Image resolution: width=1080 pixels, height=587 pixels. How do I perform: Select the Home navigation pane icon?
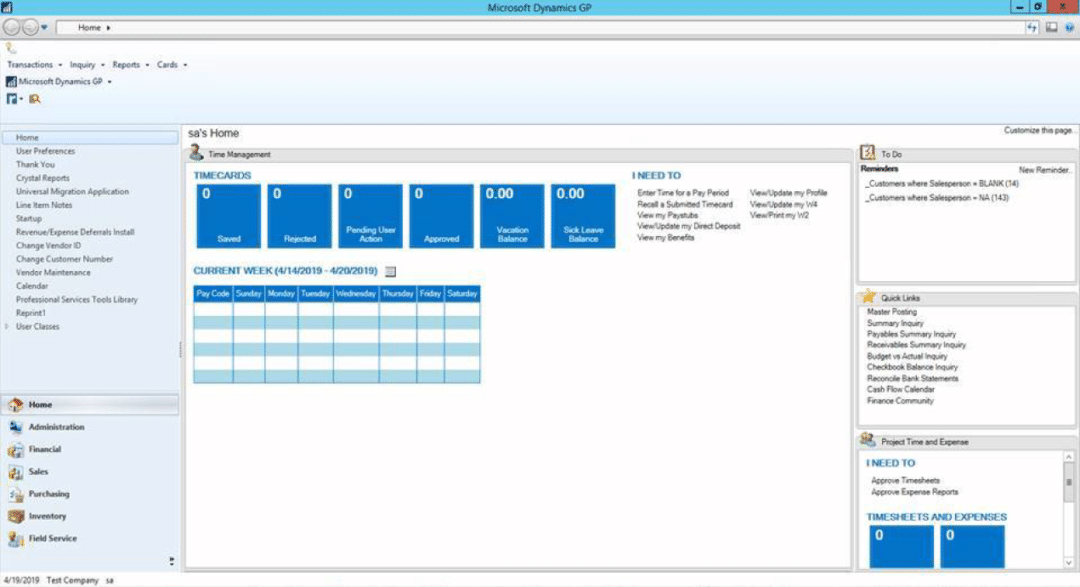coord(14,404)
